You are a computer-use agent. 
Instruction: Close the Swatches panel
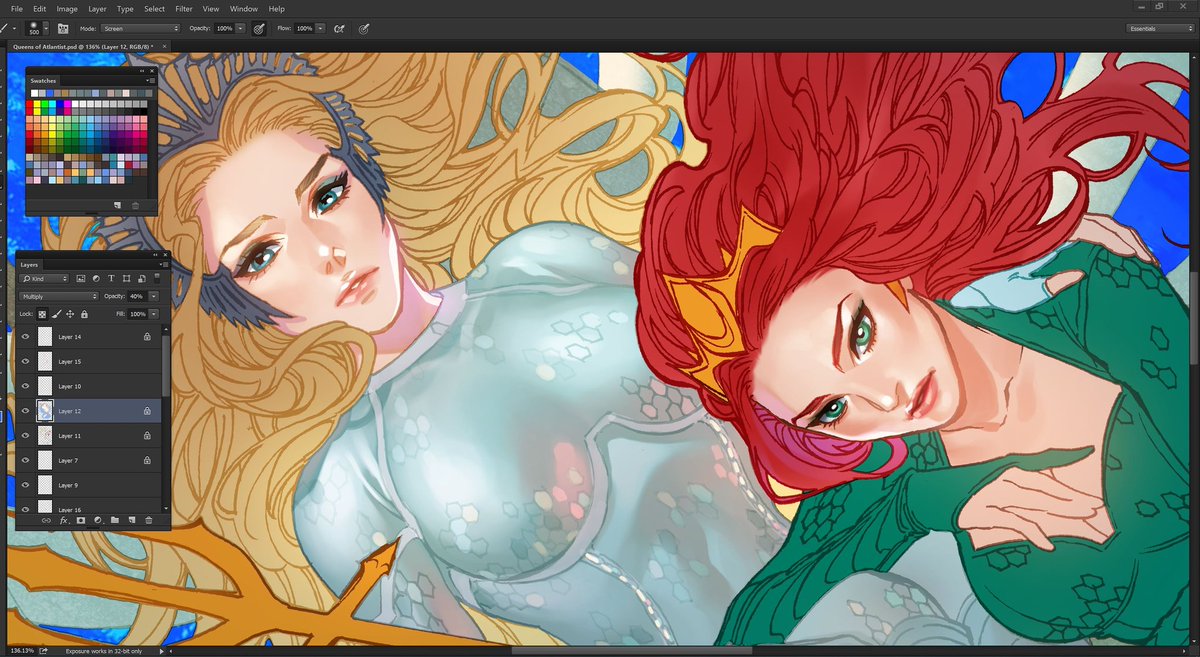[152, 71]
